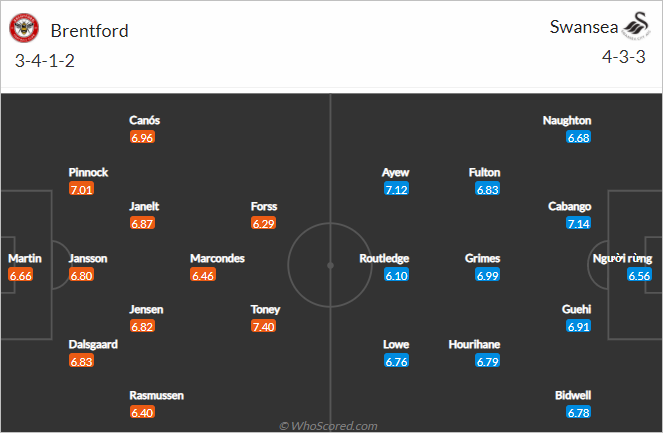
Task: Select Ayew's 7.12 rating badge
Action: [396, 189]
